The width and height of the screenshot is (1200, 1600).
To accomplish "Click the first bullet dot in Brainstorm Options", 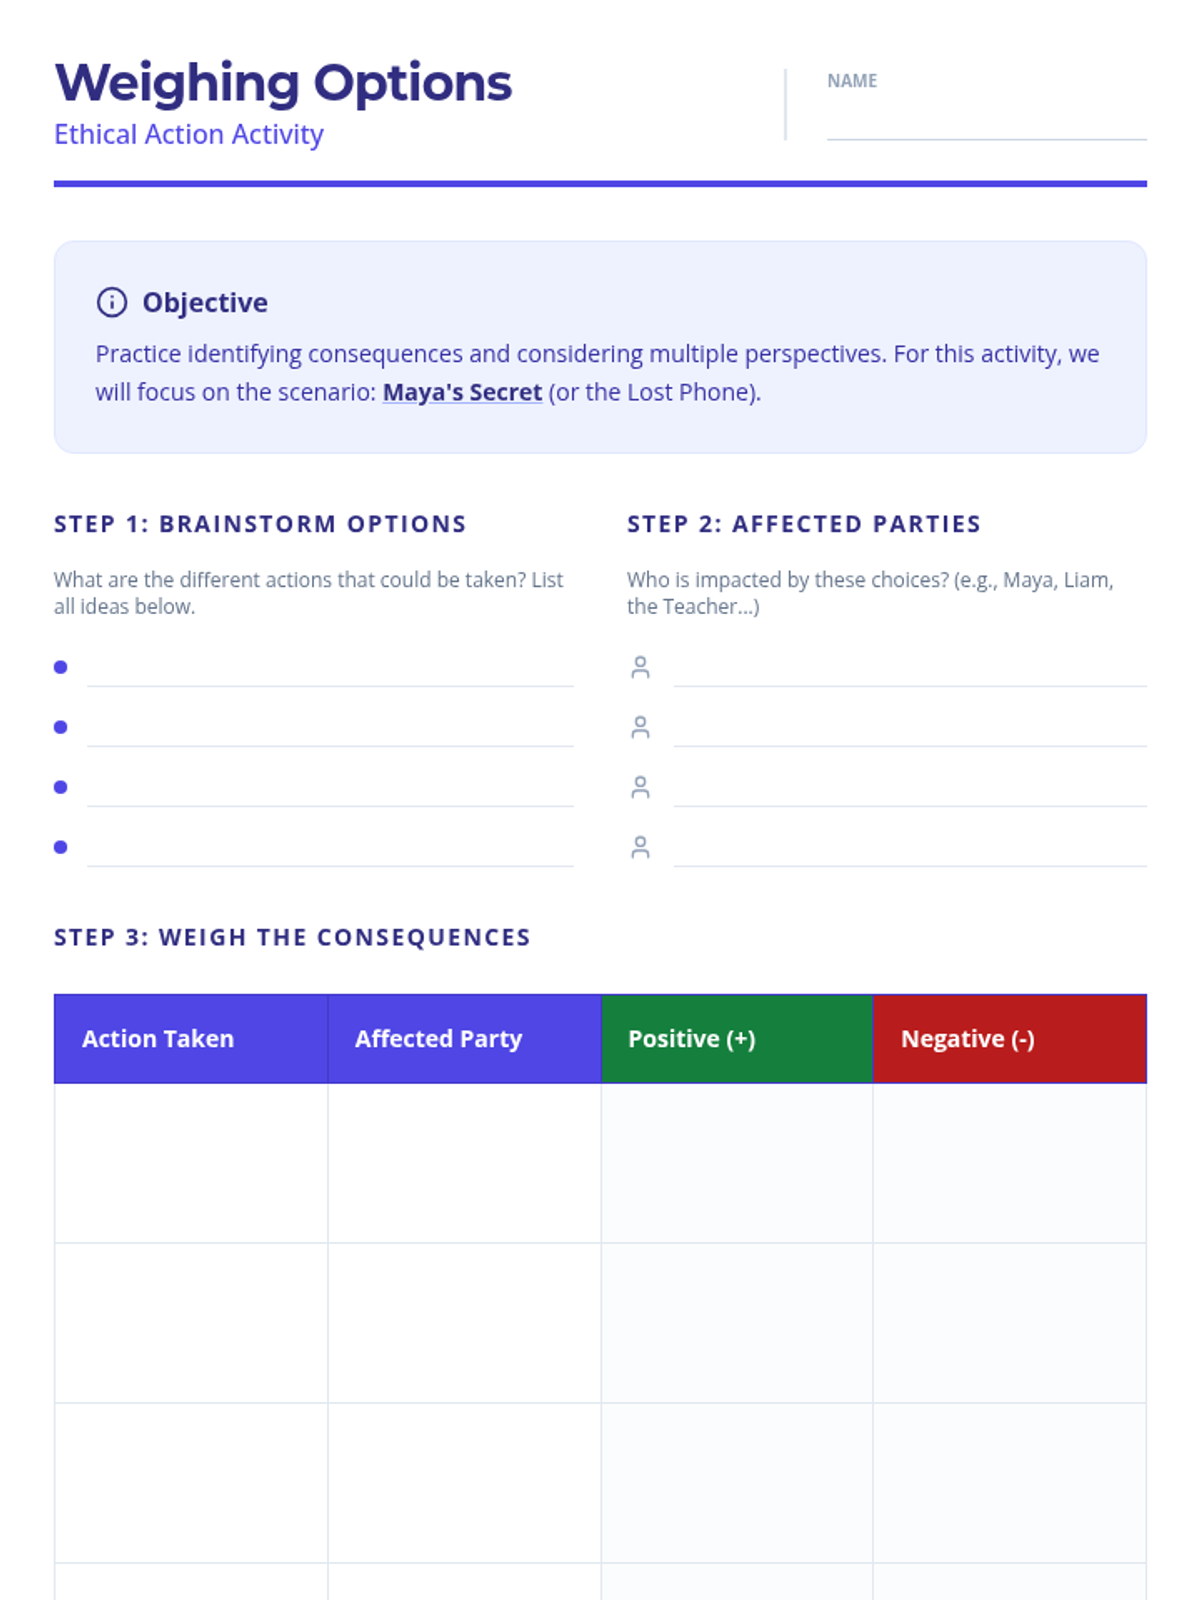I will (x=61, y=667).
